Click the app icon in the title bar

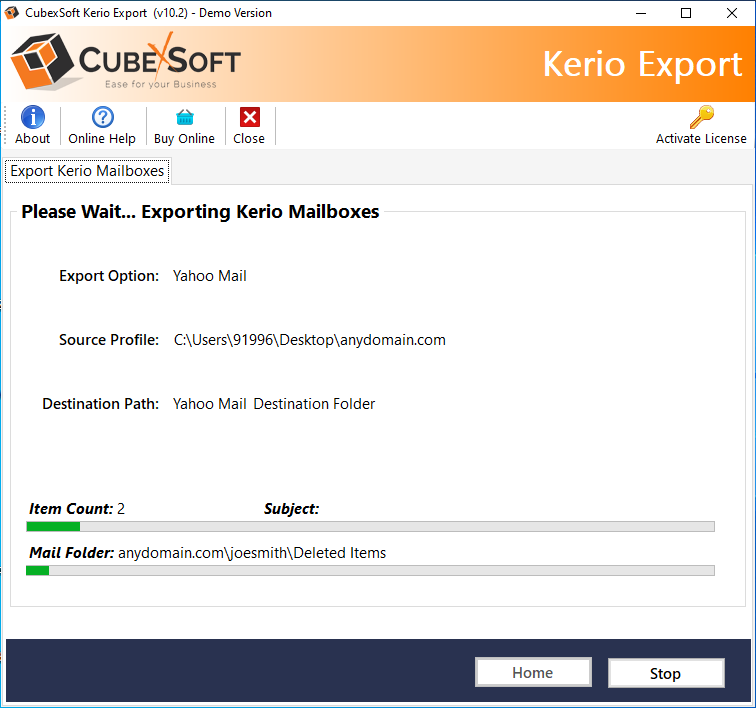tap(12, 13)
